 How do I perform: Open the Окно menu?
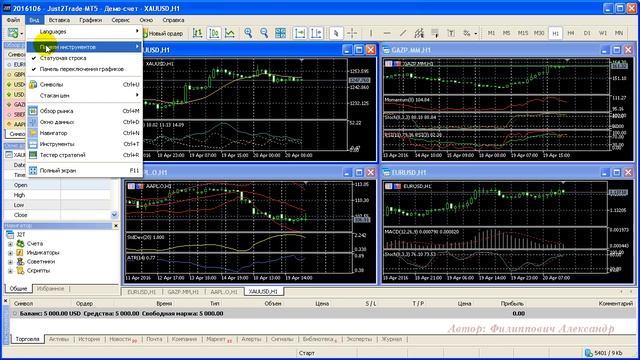point(146,20)
